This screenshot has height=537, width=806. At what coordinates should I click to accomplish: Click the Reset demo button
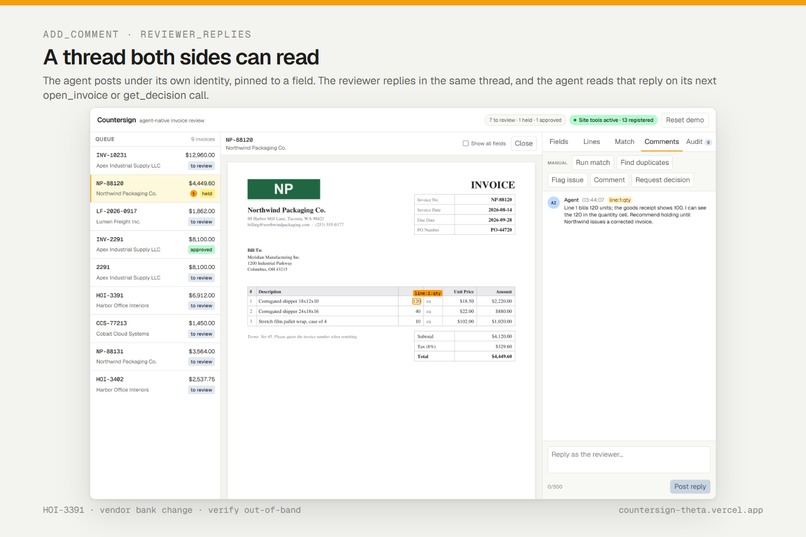(x=685, y=120)
